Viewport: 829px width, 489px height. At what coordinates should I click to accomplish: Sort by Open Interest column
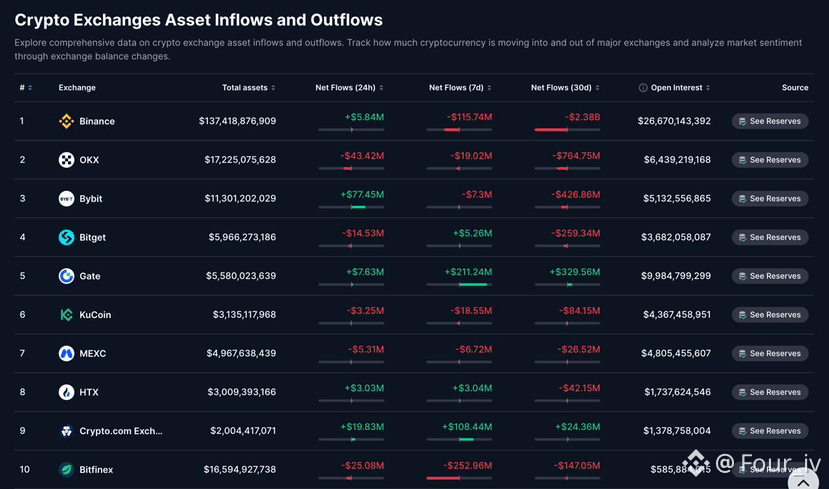click(708, 88)
